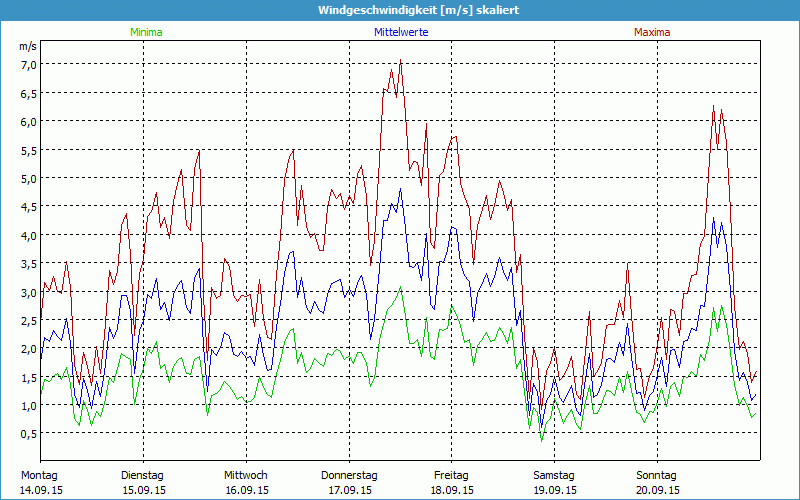Click the 14.09.15 date label
800x500 pixels.
click(41, 490)
